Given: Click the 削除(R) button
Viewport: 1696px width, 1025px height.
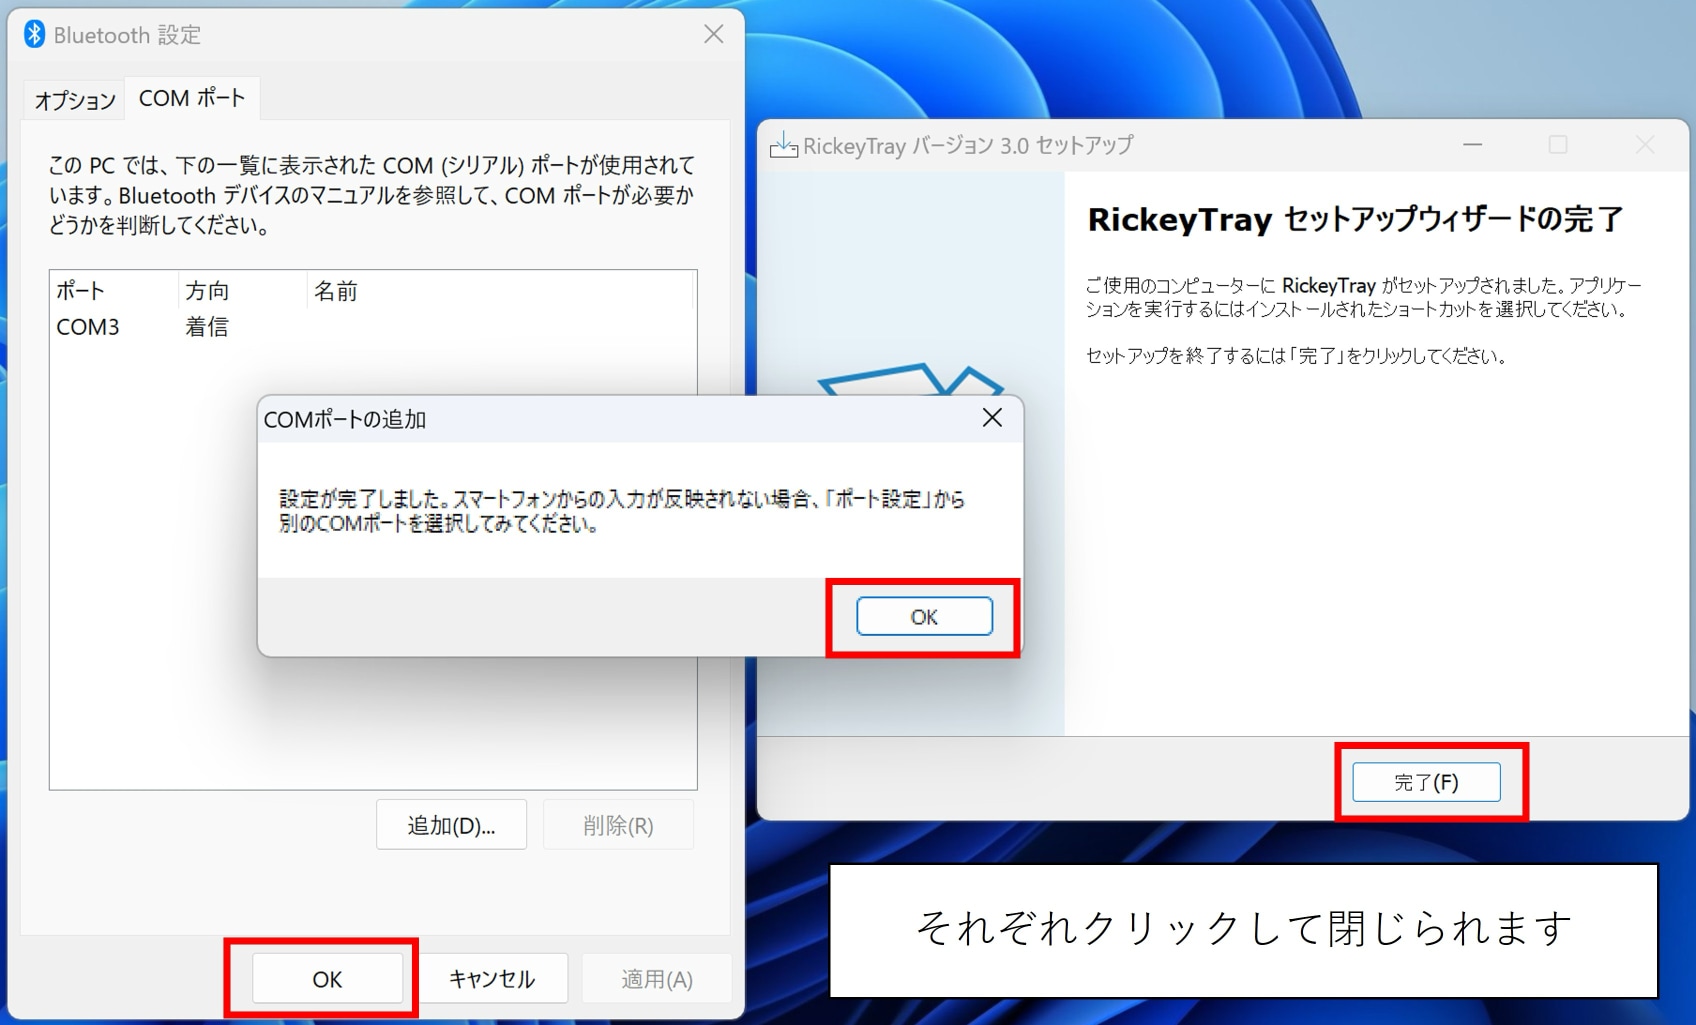Looking at the screenshot, I should [617, 825].
